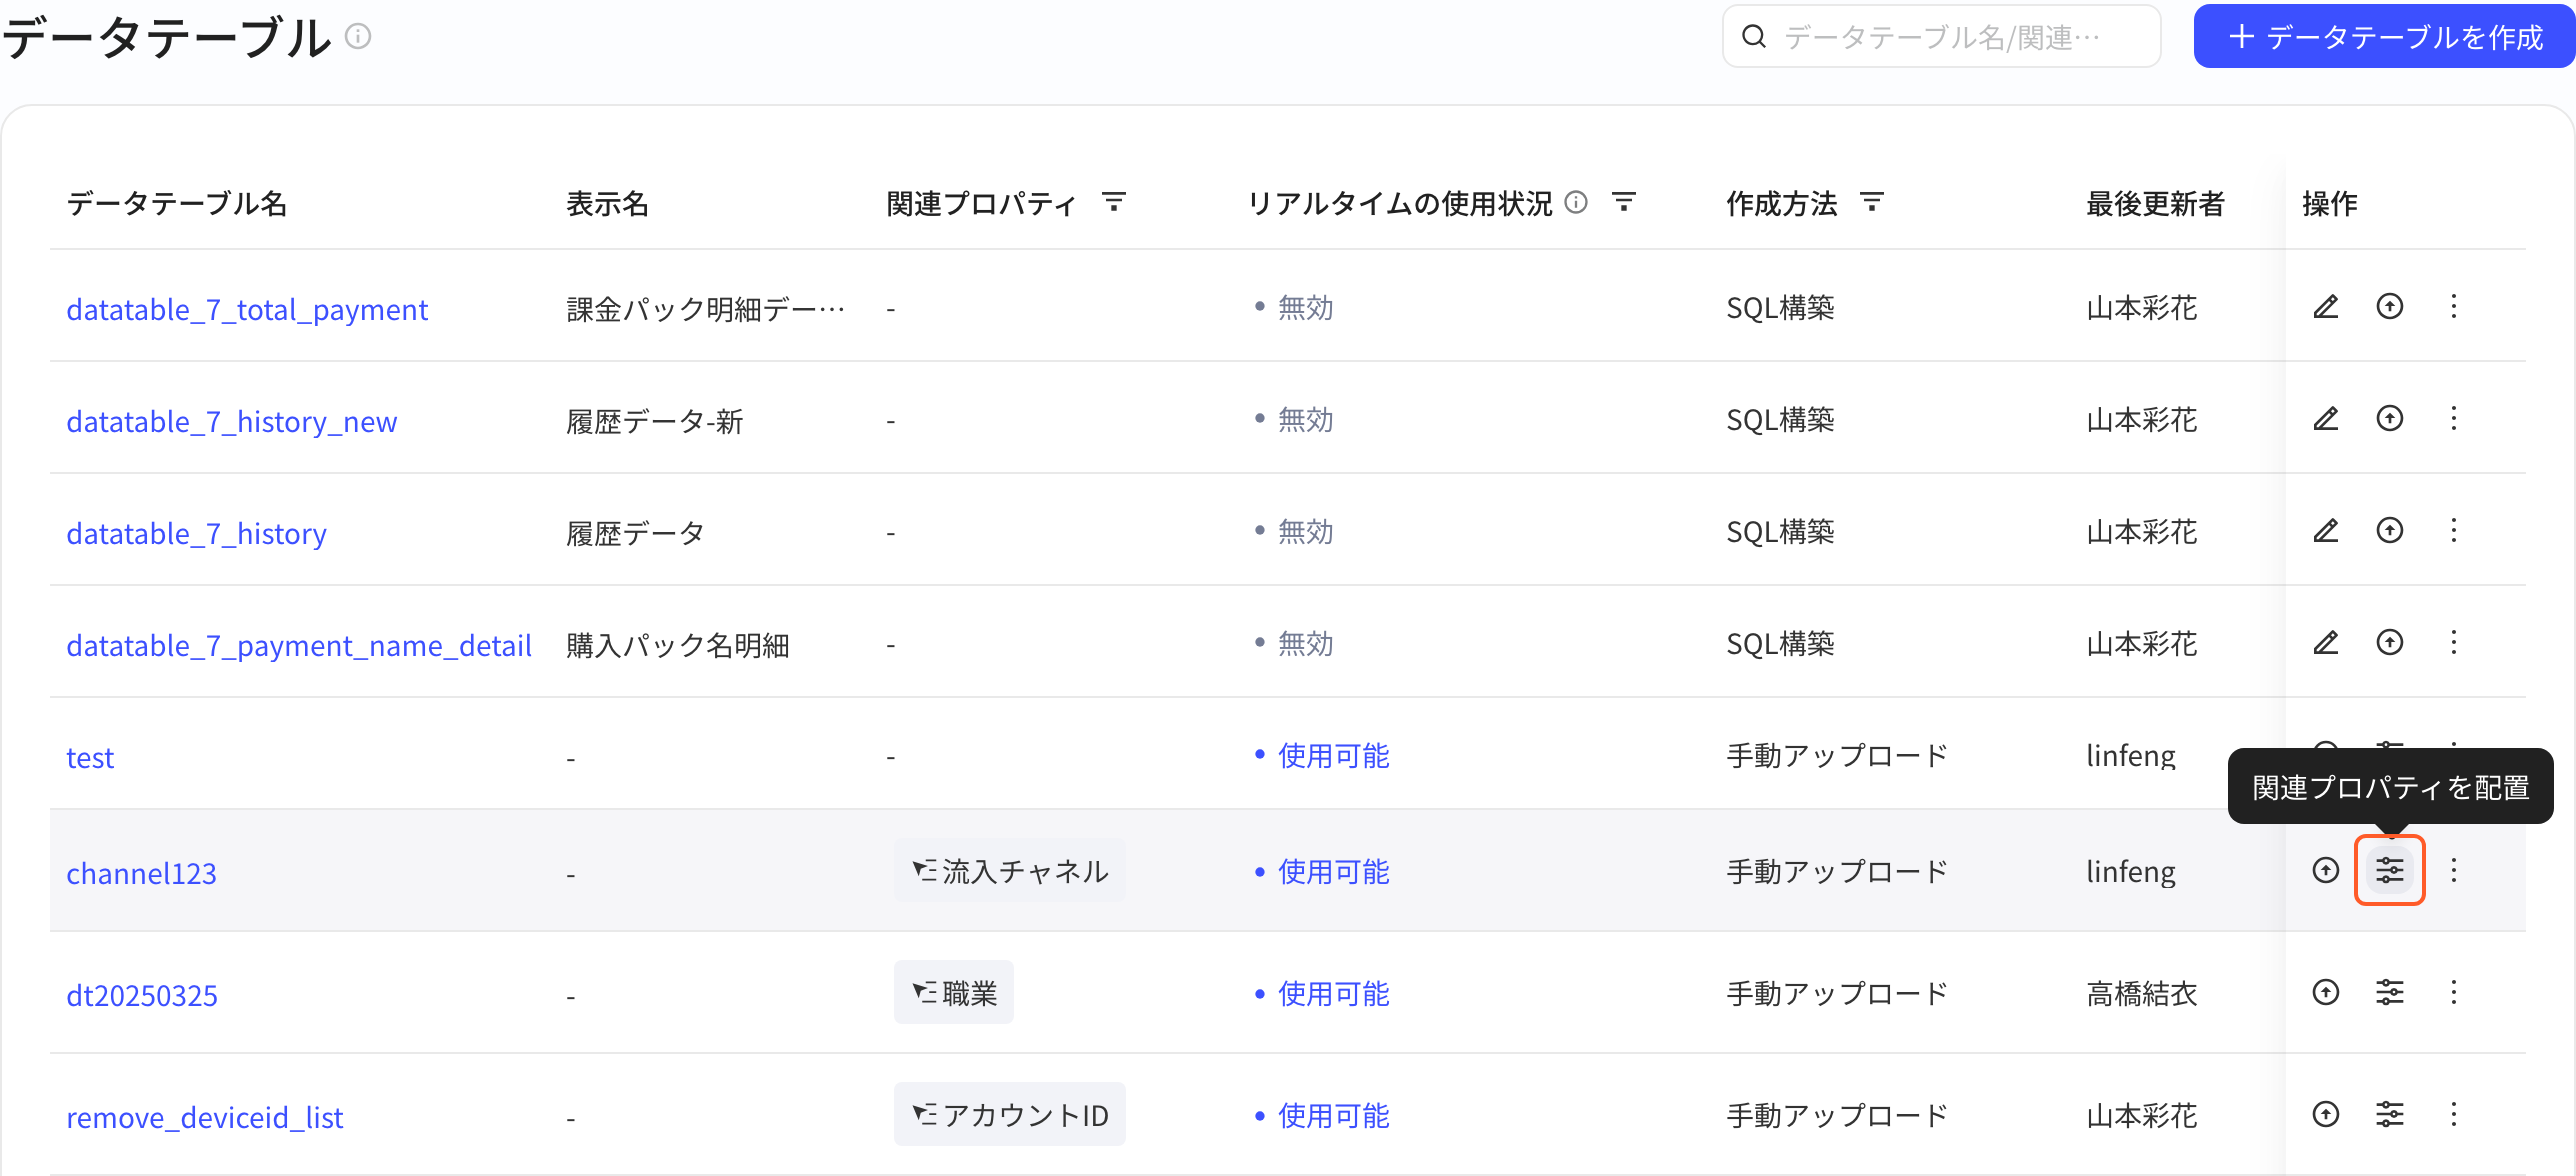Open more options for remove_deviceid_list
Image resolution: width=2576 pixels, height=1176 pixels.
tap(2453, 1114)
